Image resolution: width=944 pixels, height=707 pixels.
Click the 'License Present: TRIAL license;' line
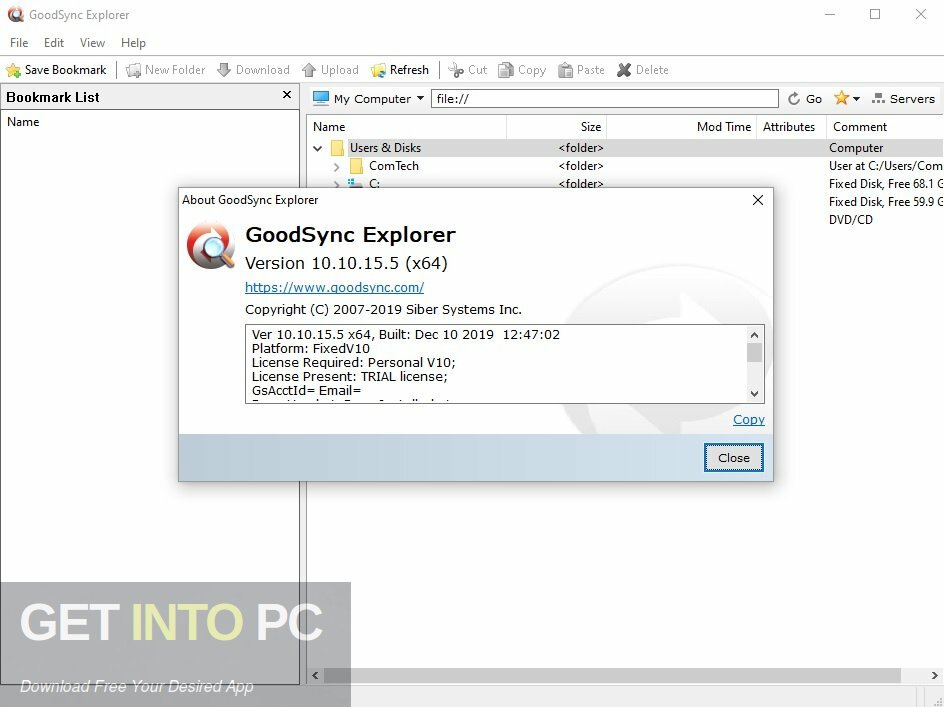(349, 377)
